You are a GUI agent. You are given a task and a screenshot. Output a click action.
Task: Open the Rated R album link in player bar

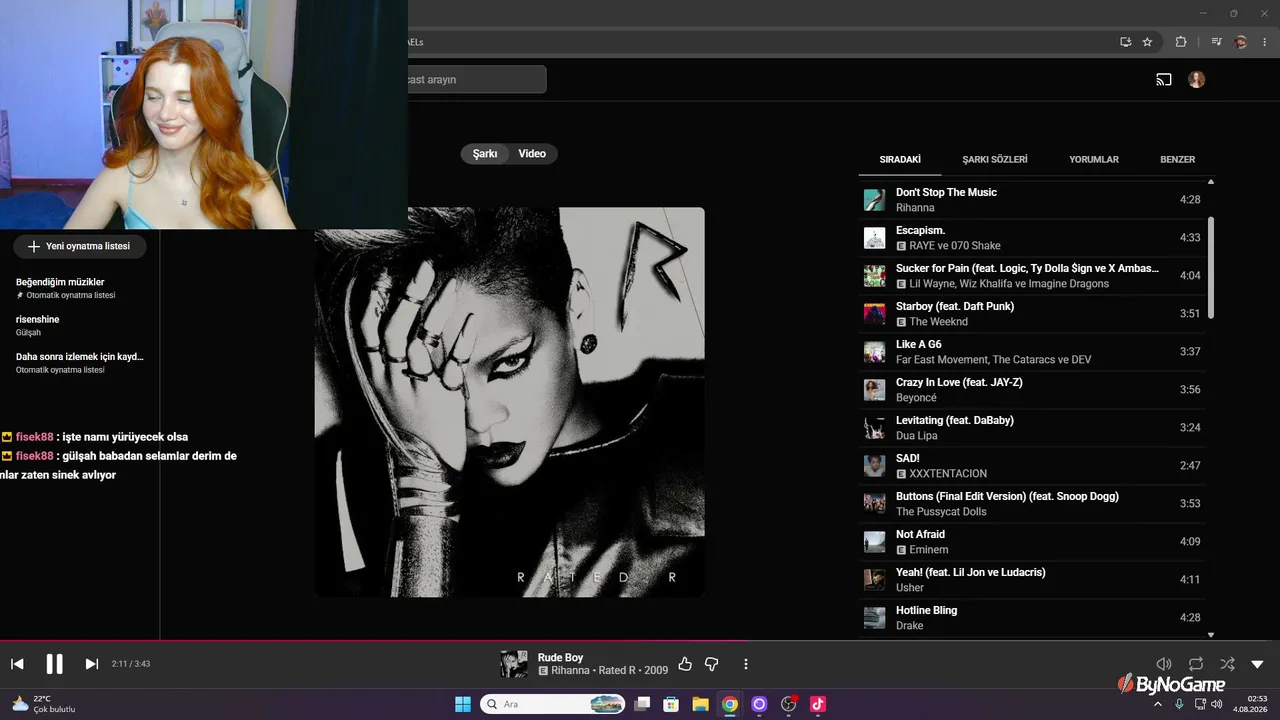(x=619, y=671)
